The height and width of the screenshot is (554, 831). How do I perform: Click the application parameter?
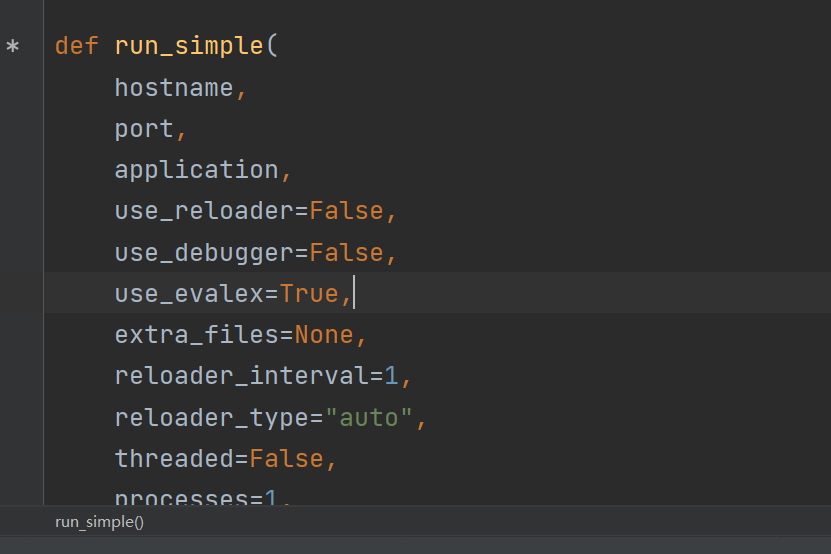196,170
